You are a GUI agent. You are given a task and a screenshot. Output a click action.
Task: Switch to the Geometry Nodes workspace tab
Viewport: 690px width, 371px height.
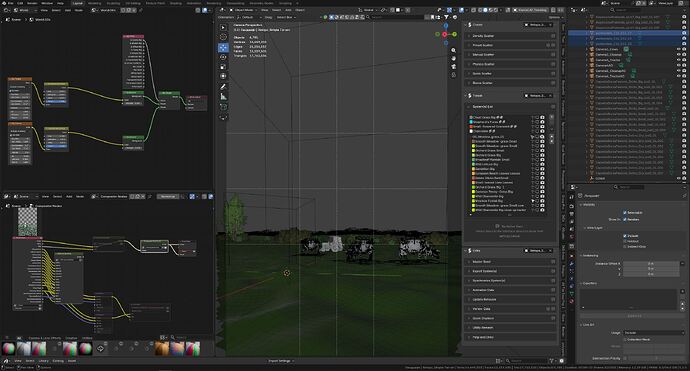[261, 3]
